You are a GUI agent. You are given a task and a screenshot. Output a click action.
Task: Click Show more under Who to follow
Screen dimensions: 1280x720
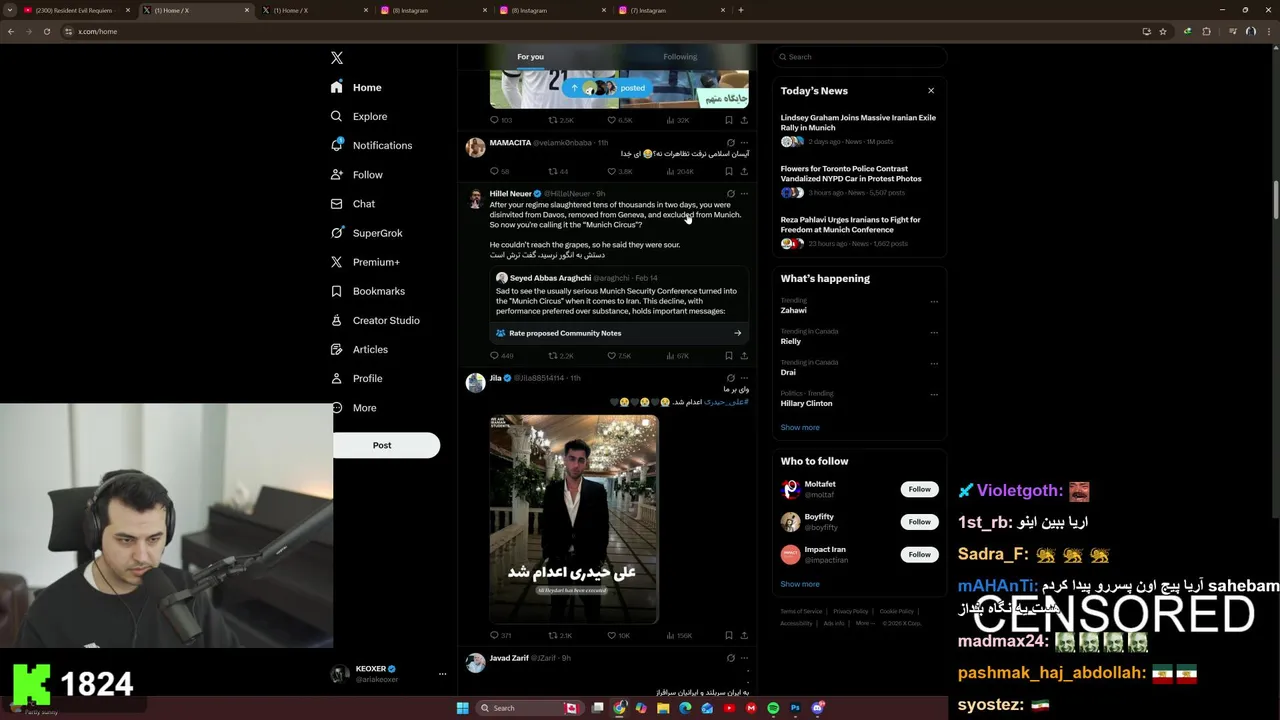800,584
